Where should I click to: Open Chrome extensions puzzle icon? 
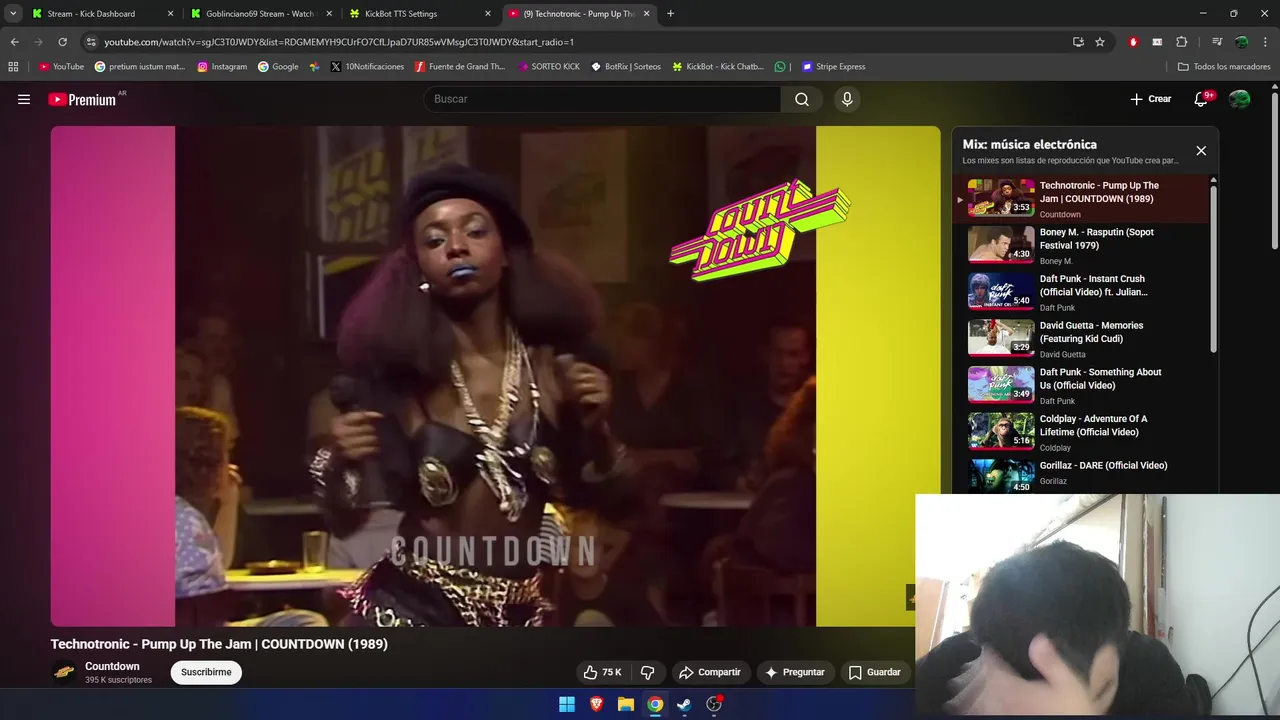(1181, 42)
